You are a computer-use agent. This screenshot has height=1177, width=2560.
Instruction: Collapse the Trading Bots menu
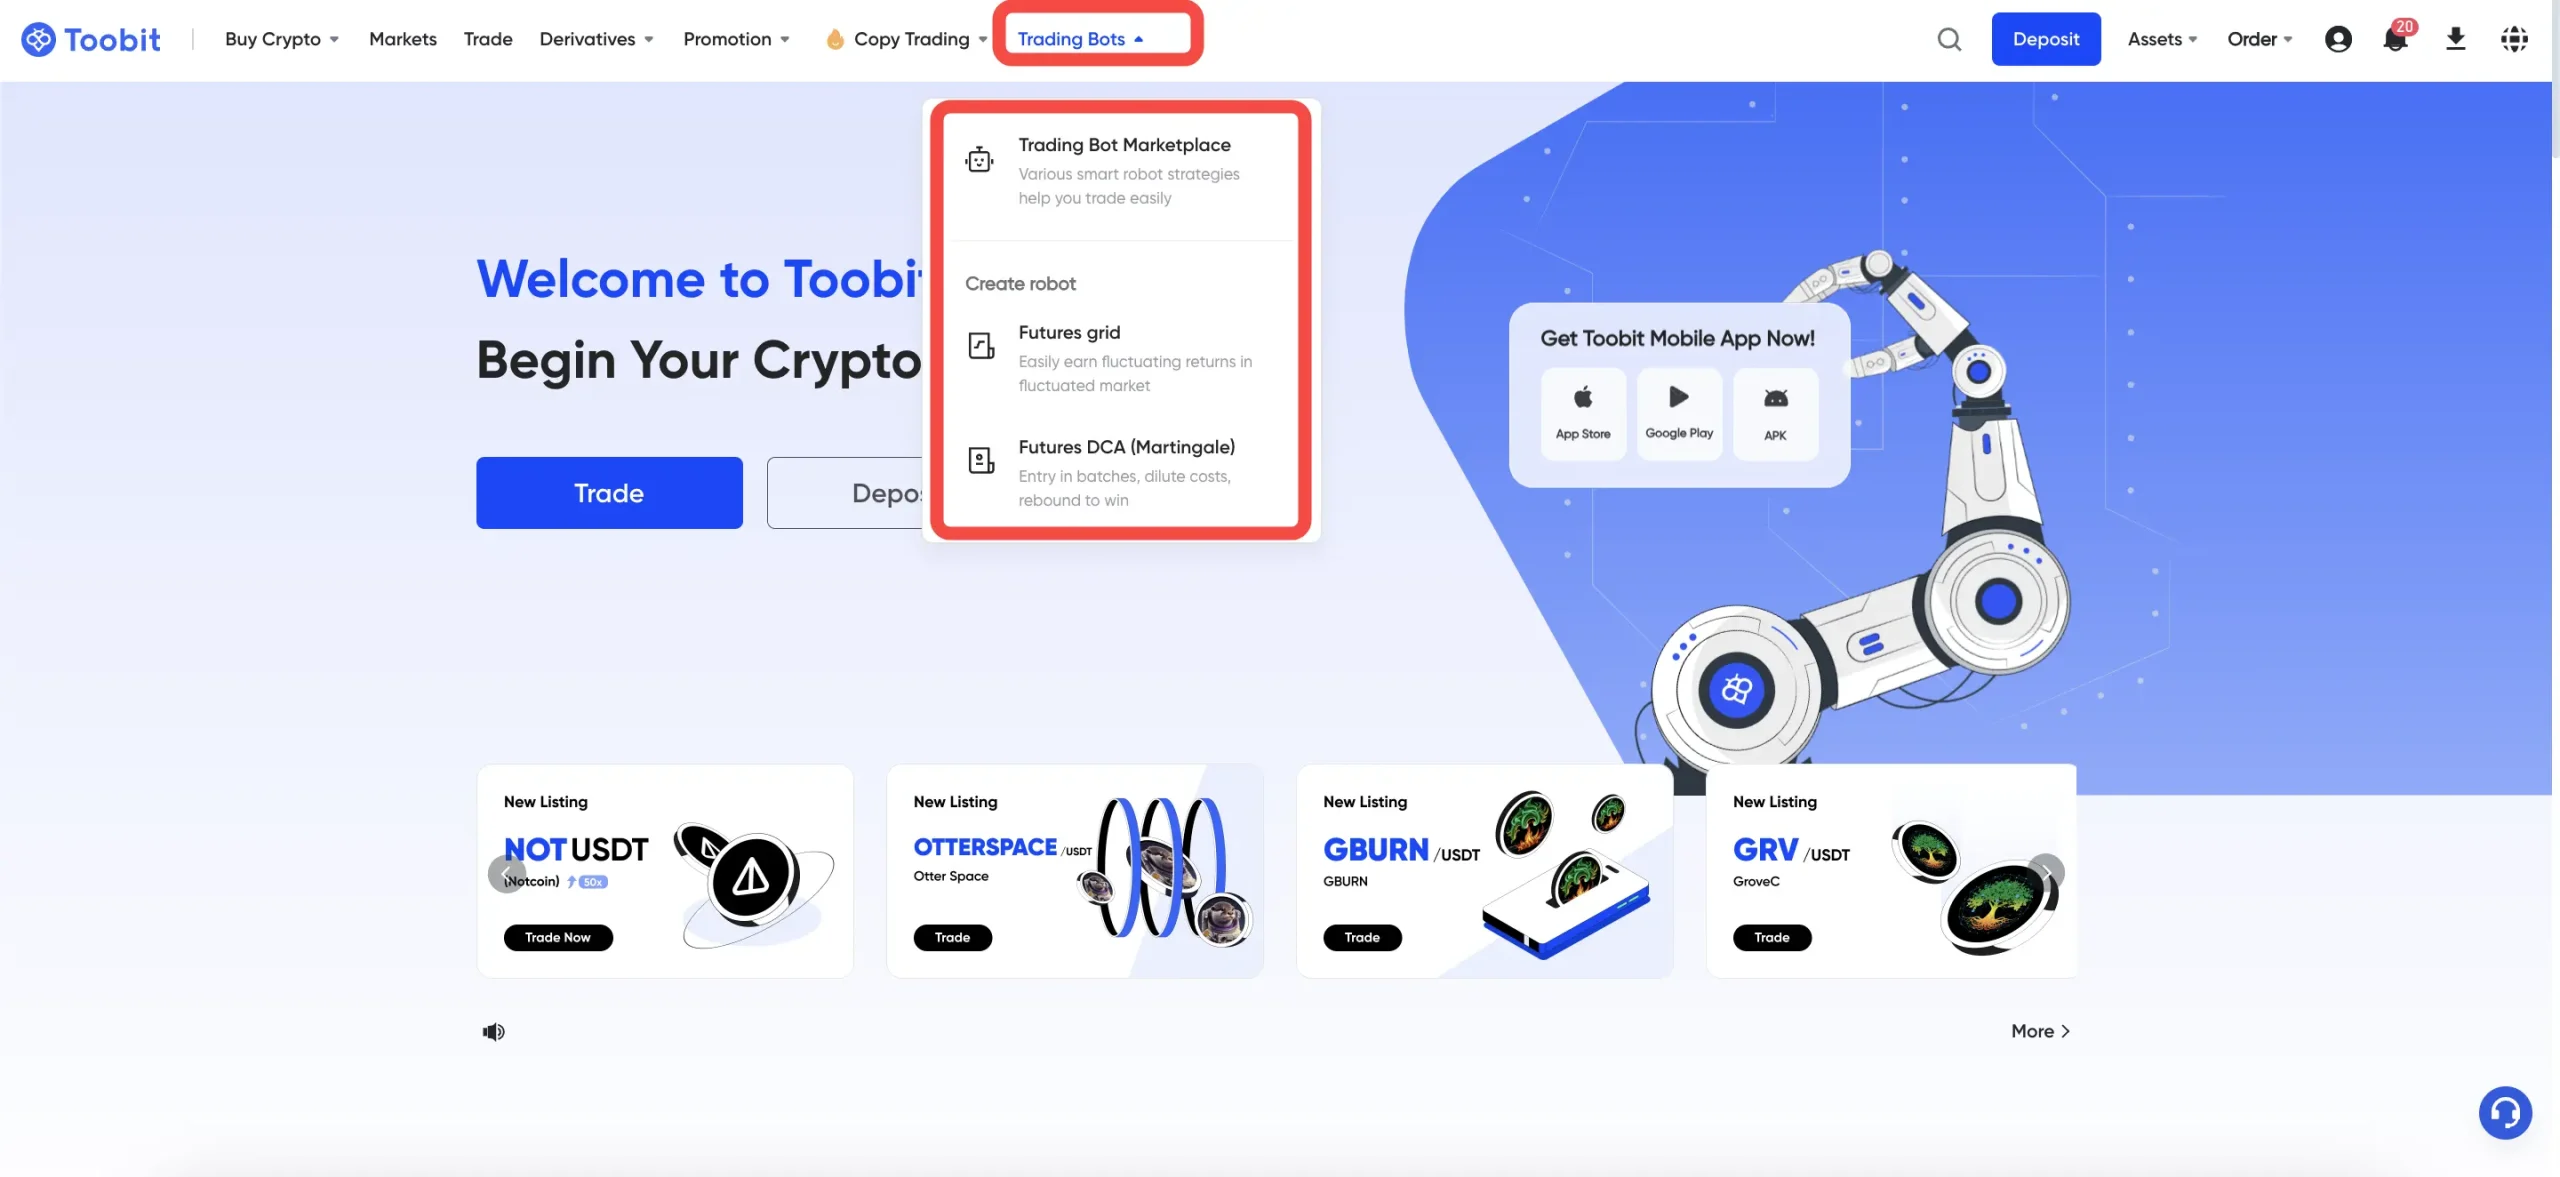tap(1080, 39)
